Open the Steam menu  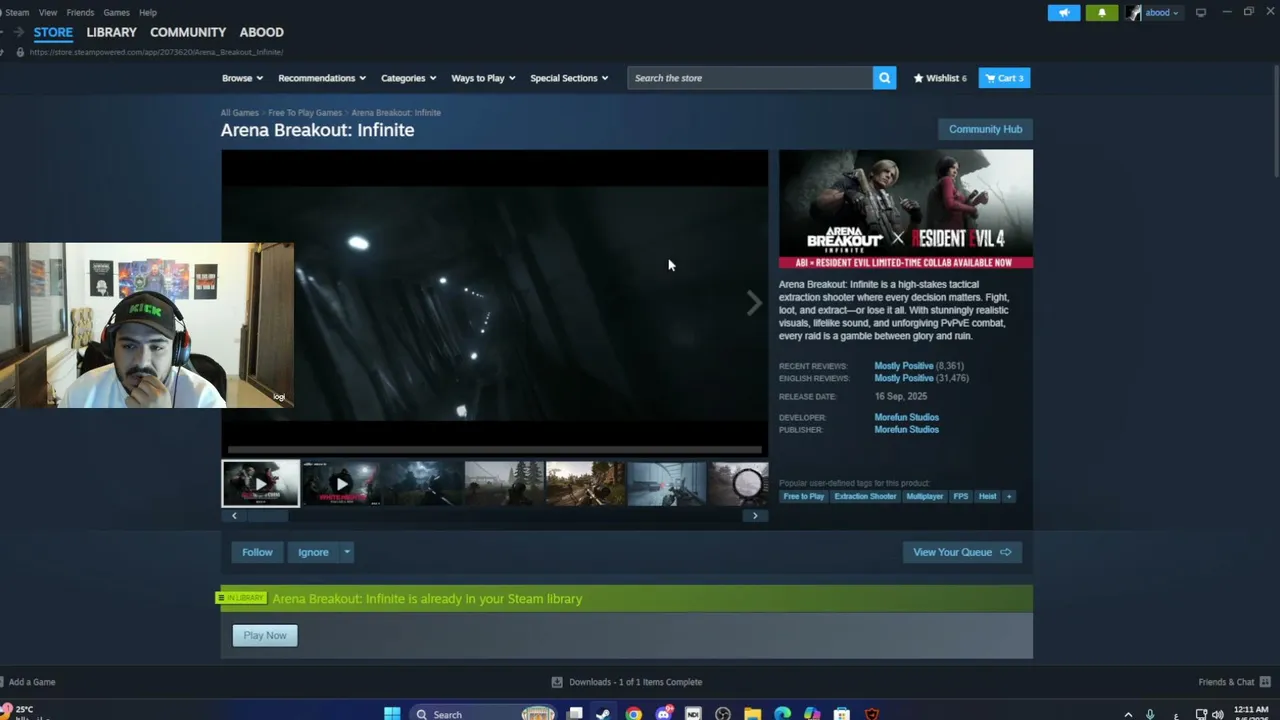17,13
